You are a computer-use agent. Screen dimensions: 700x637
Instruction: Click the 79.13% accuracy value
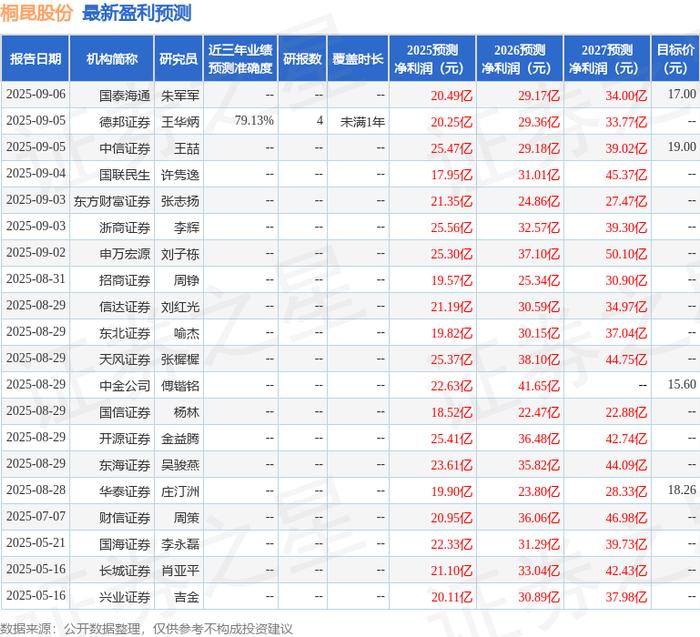coord(254,121)
